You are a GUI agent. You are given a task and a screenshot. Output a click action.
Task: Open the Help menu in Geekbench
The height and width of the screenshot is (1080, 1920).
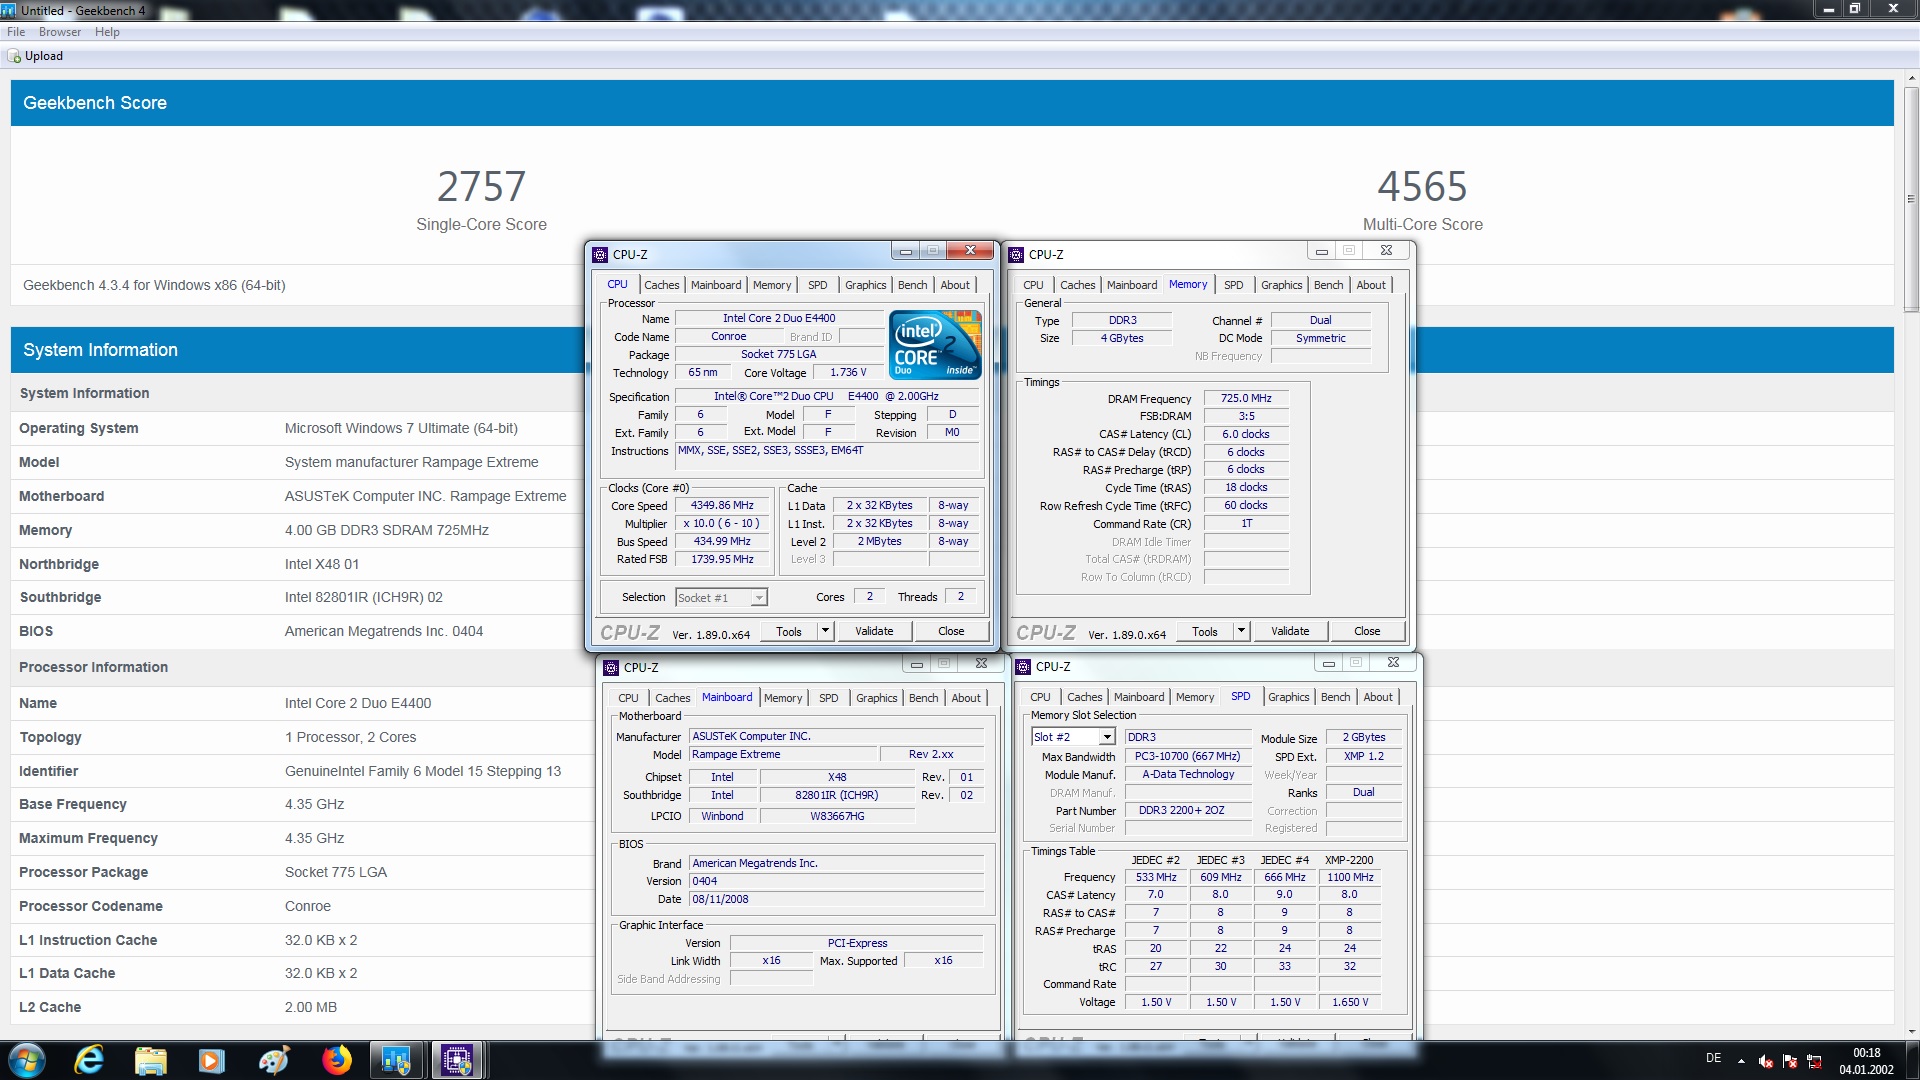click(107, 32)
